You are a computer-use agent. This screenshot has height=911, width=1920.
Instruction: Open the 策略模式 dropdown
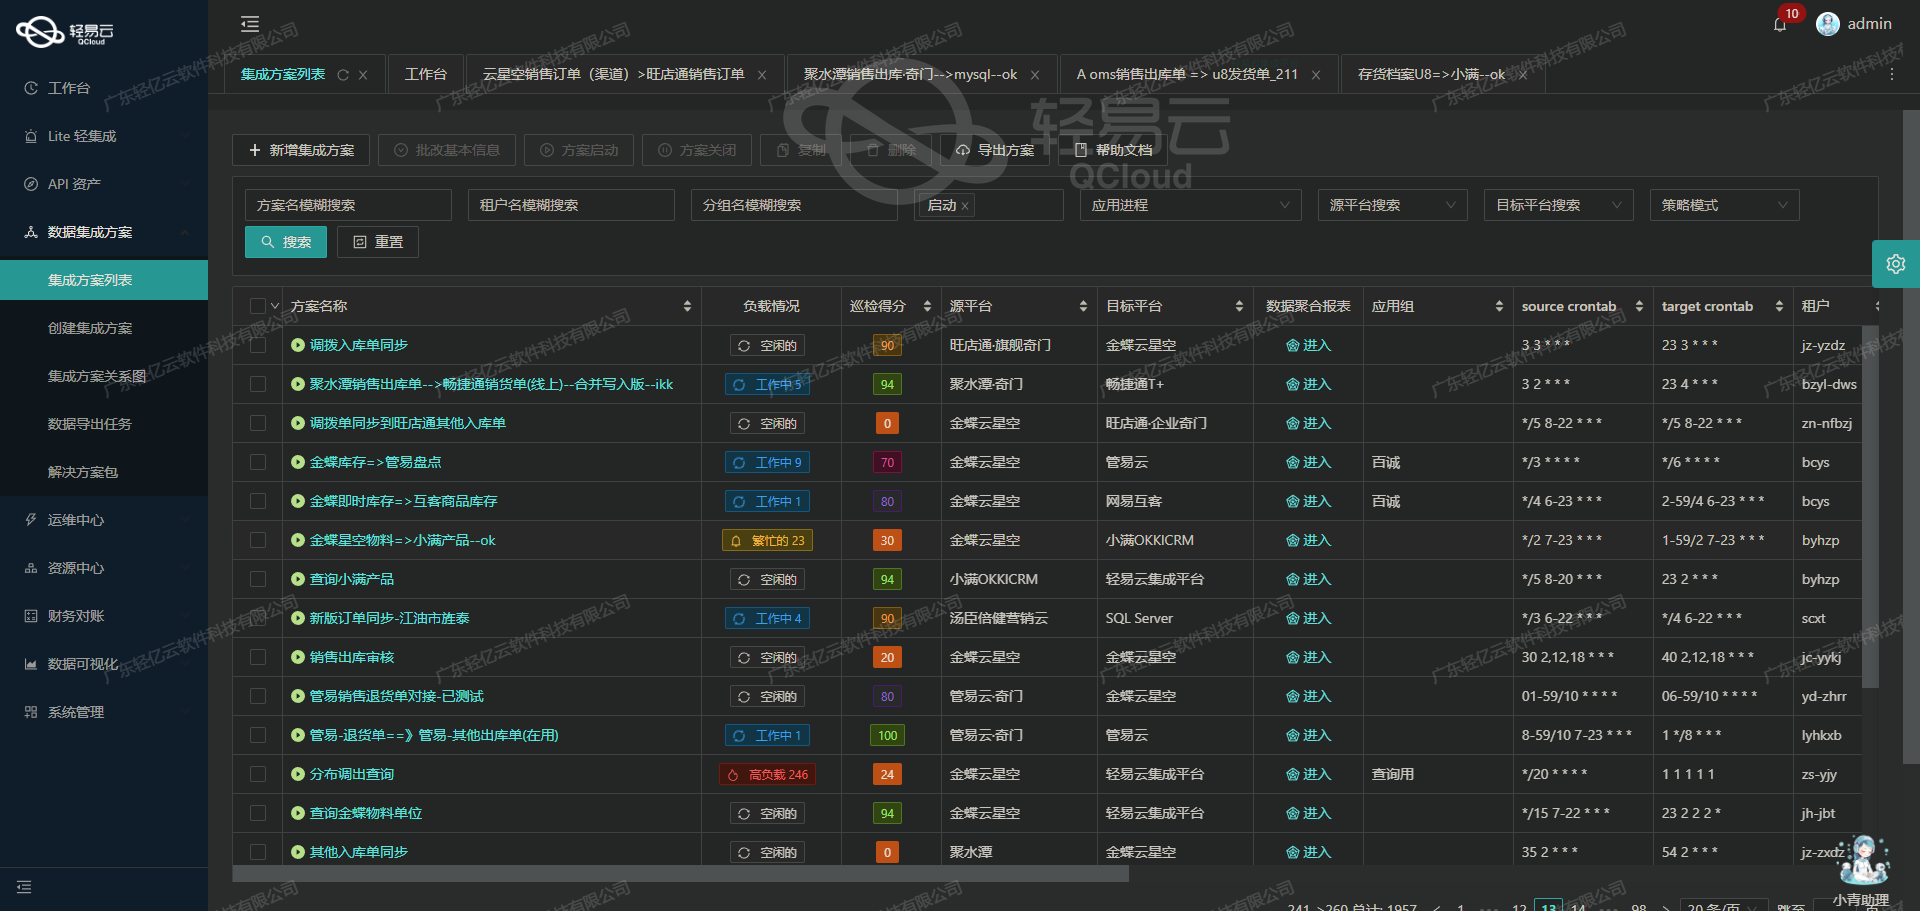(1724, 205)
